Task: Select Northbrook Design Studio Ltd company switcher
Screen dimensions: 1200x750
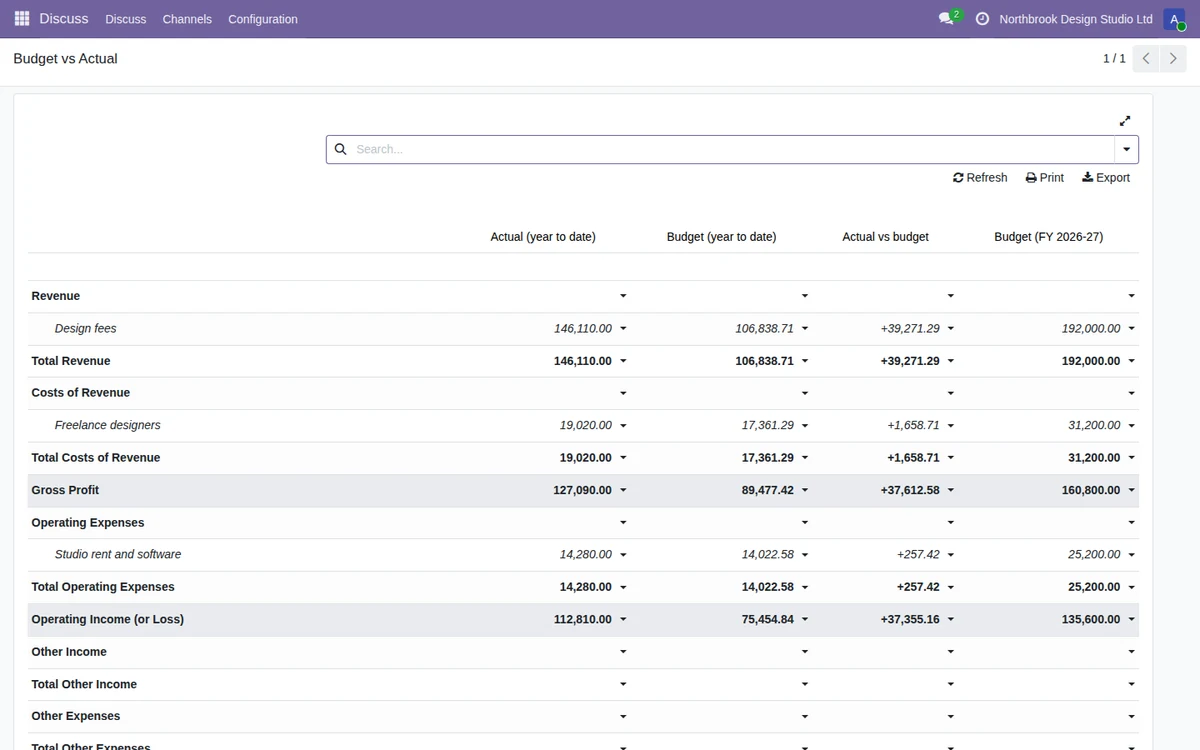Action: click(x=1076, y=19)
